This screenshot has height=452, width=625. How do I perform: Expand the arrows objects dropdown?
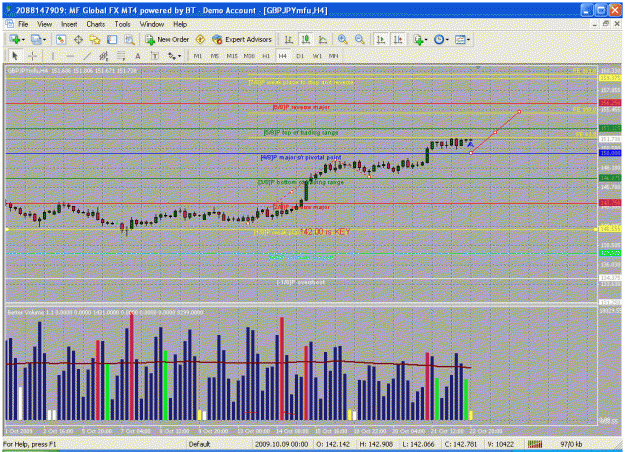(179, 56)
